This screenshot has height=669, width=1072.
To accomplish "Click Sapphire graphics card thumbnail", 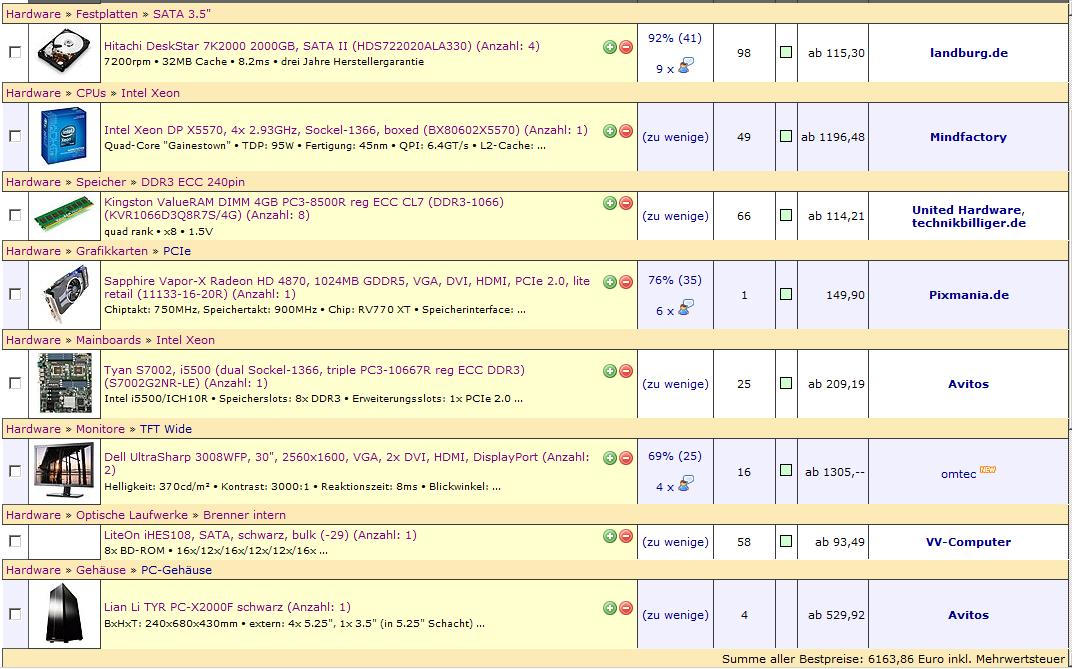I will coord(64,294).
